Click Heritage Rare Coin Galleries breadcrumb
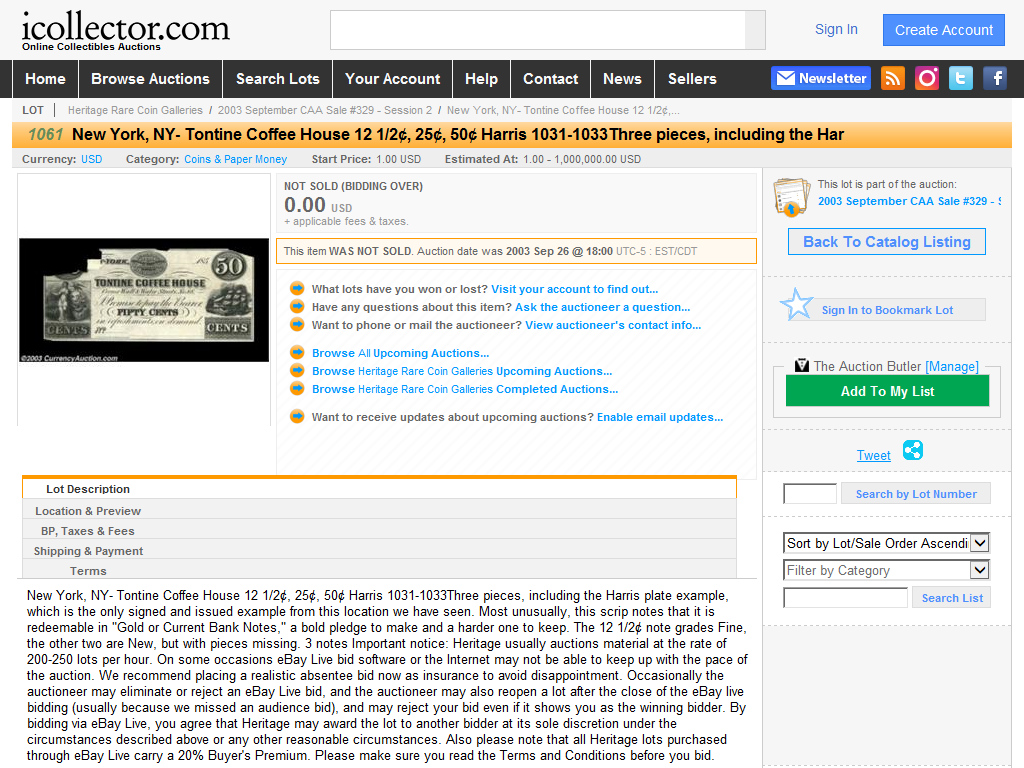This screenshot has height=768, width=1024. pyautogui.click(x=135, y=110)
